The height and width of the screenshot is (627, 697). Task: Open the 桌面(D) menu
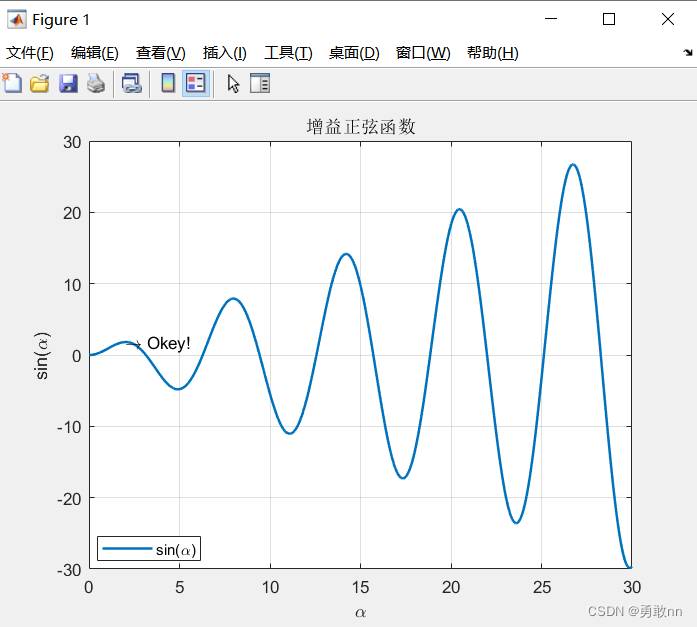354,53
